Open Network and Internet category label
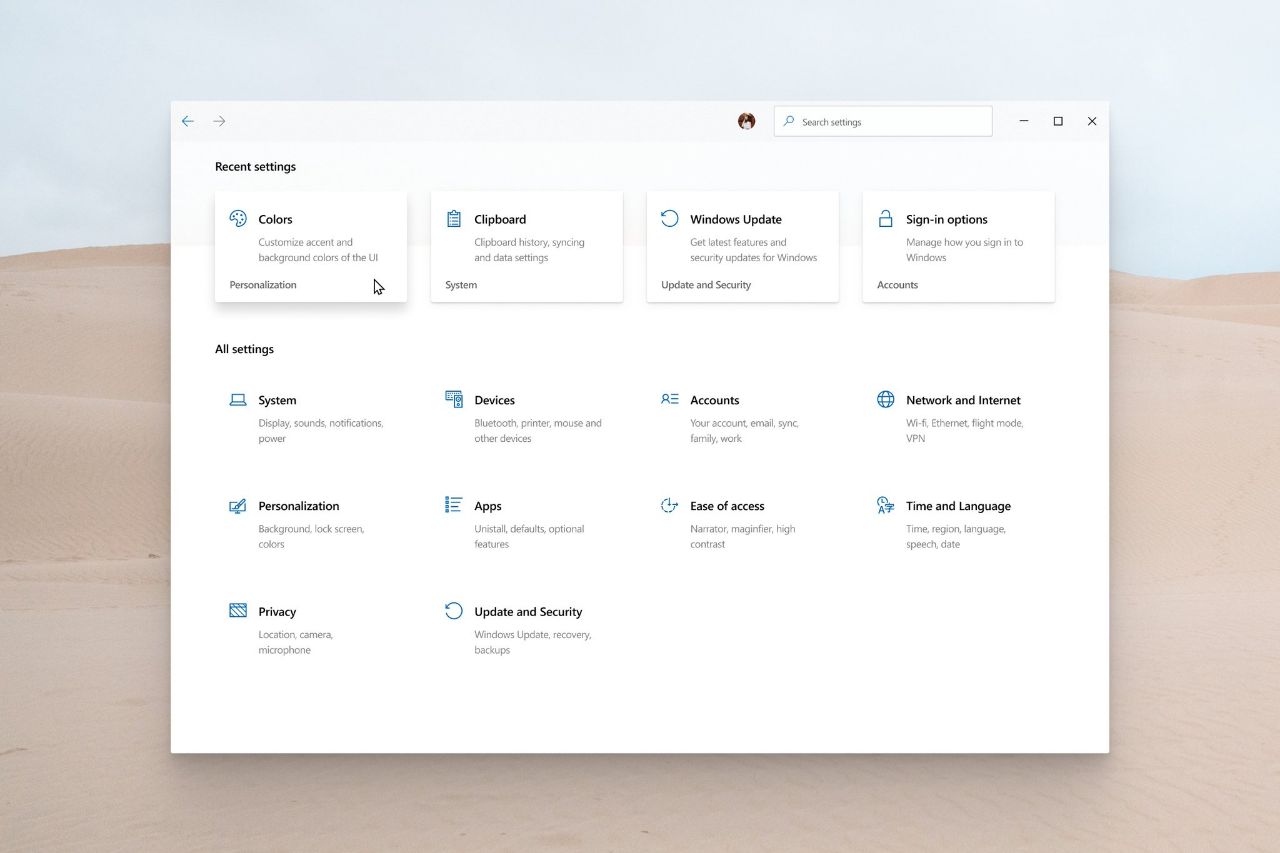The height and width of the screenshot is (853, 1280). tap(964, 400)
